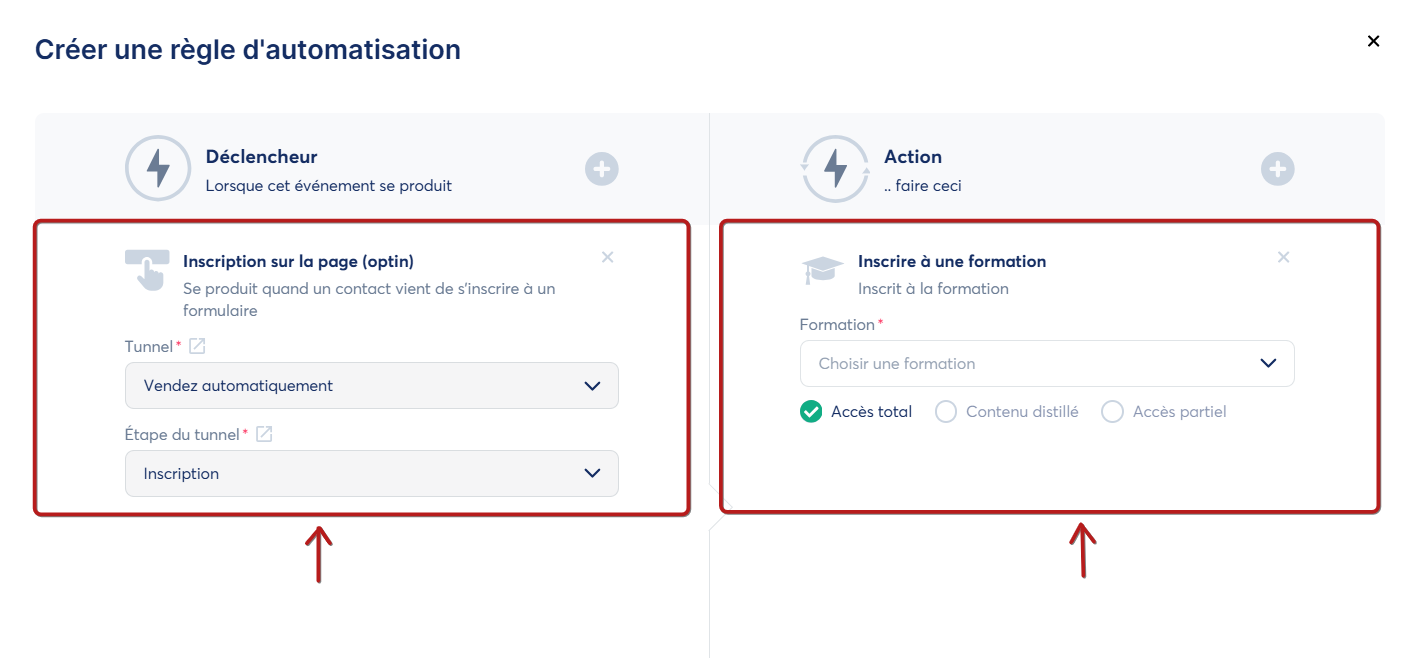This screenshot has width=1418, height=658.
Task: Click the Inscription sur la page (optin) title
Action: 298,261
